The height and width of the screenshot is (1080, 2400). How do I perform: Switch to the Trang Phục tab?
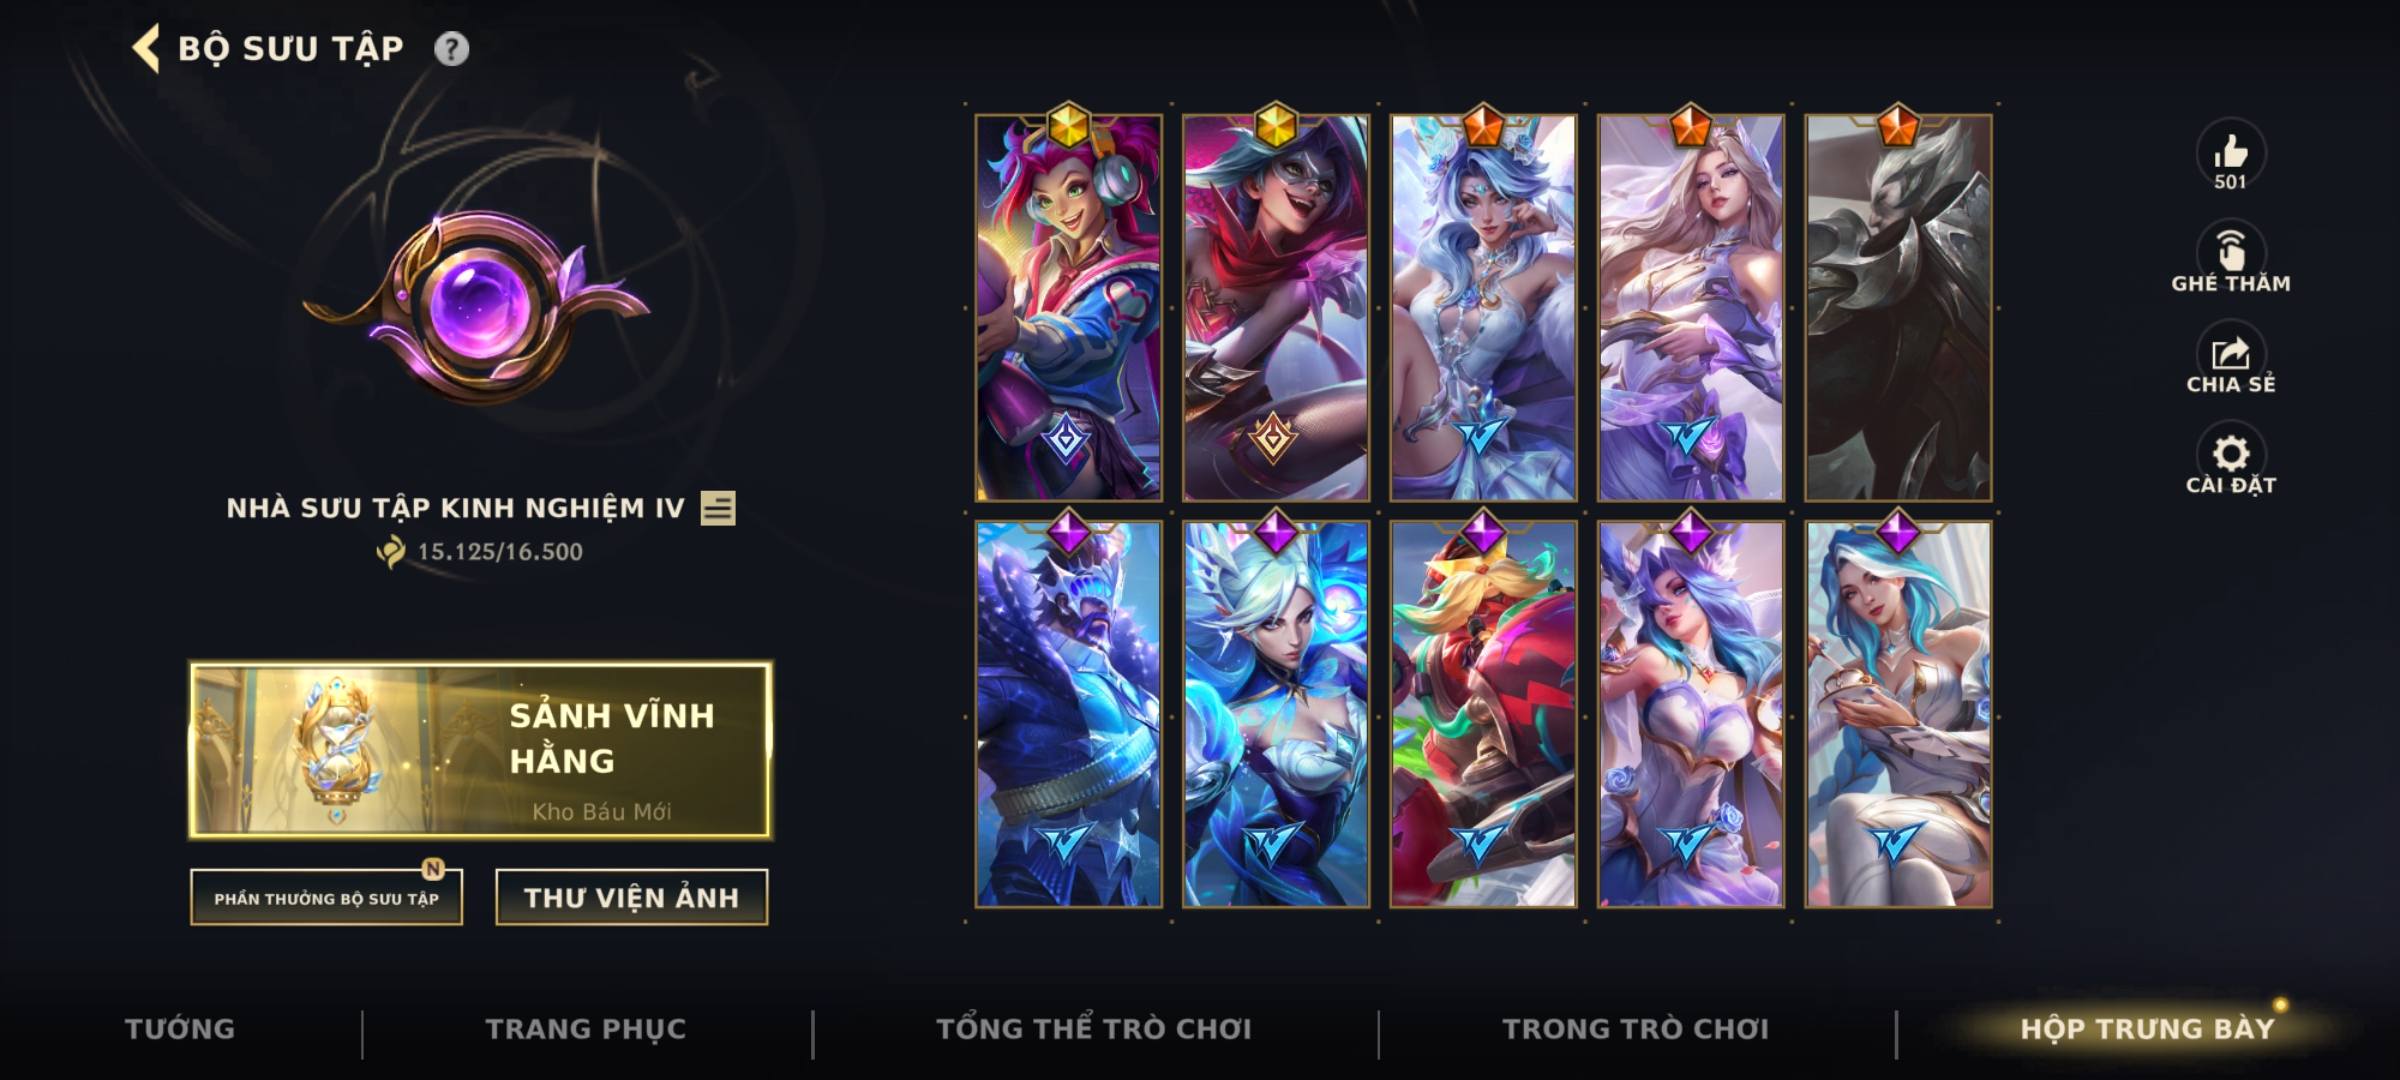tap(586, 1029)
